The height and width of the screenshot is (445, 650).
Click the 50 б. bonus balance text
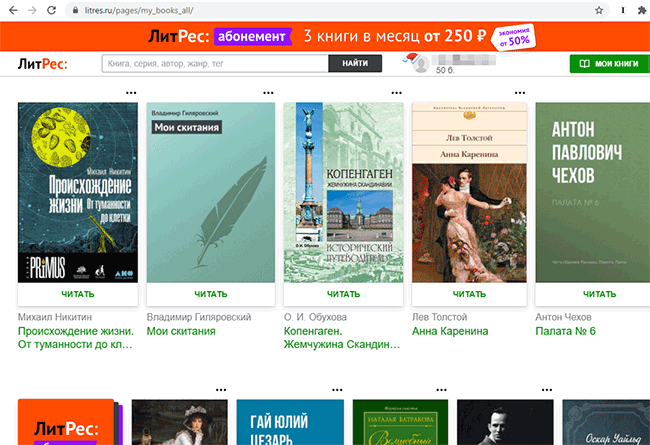445,71
